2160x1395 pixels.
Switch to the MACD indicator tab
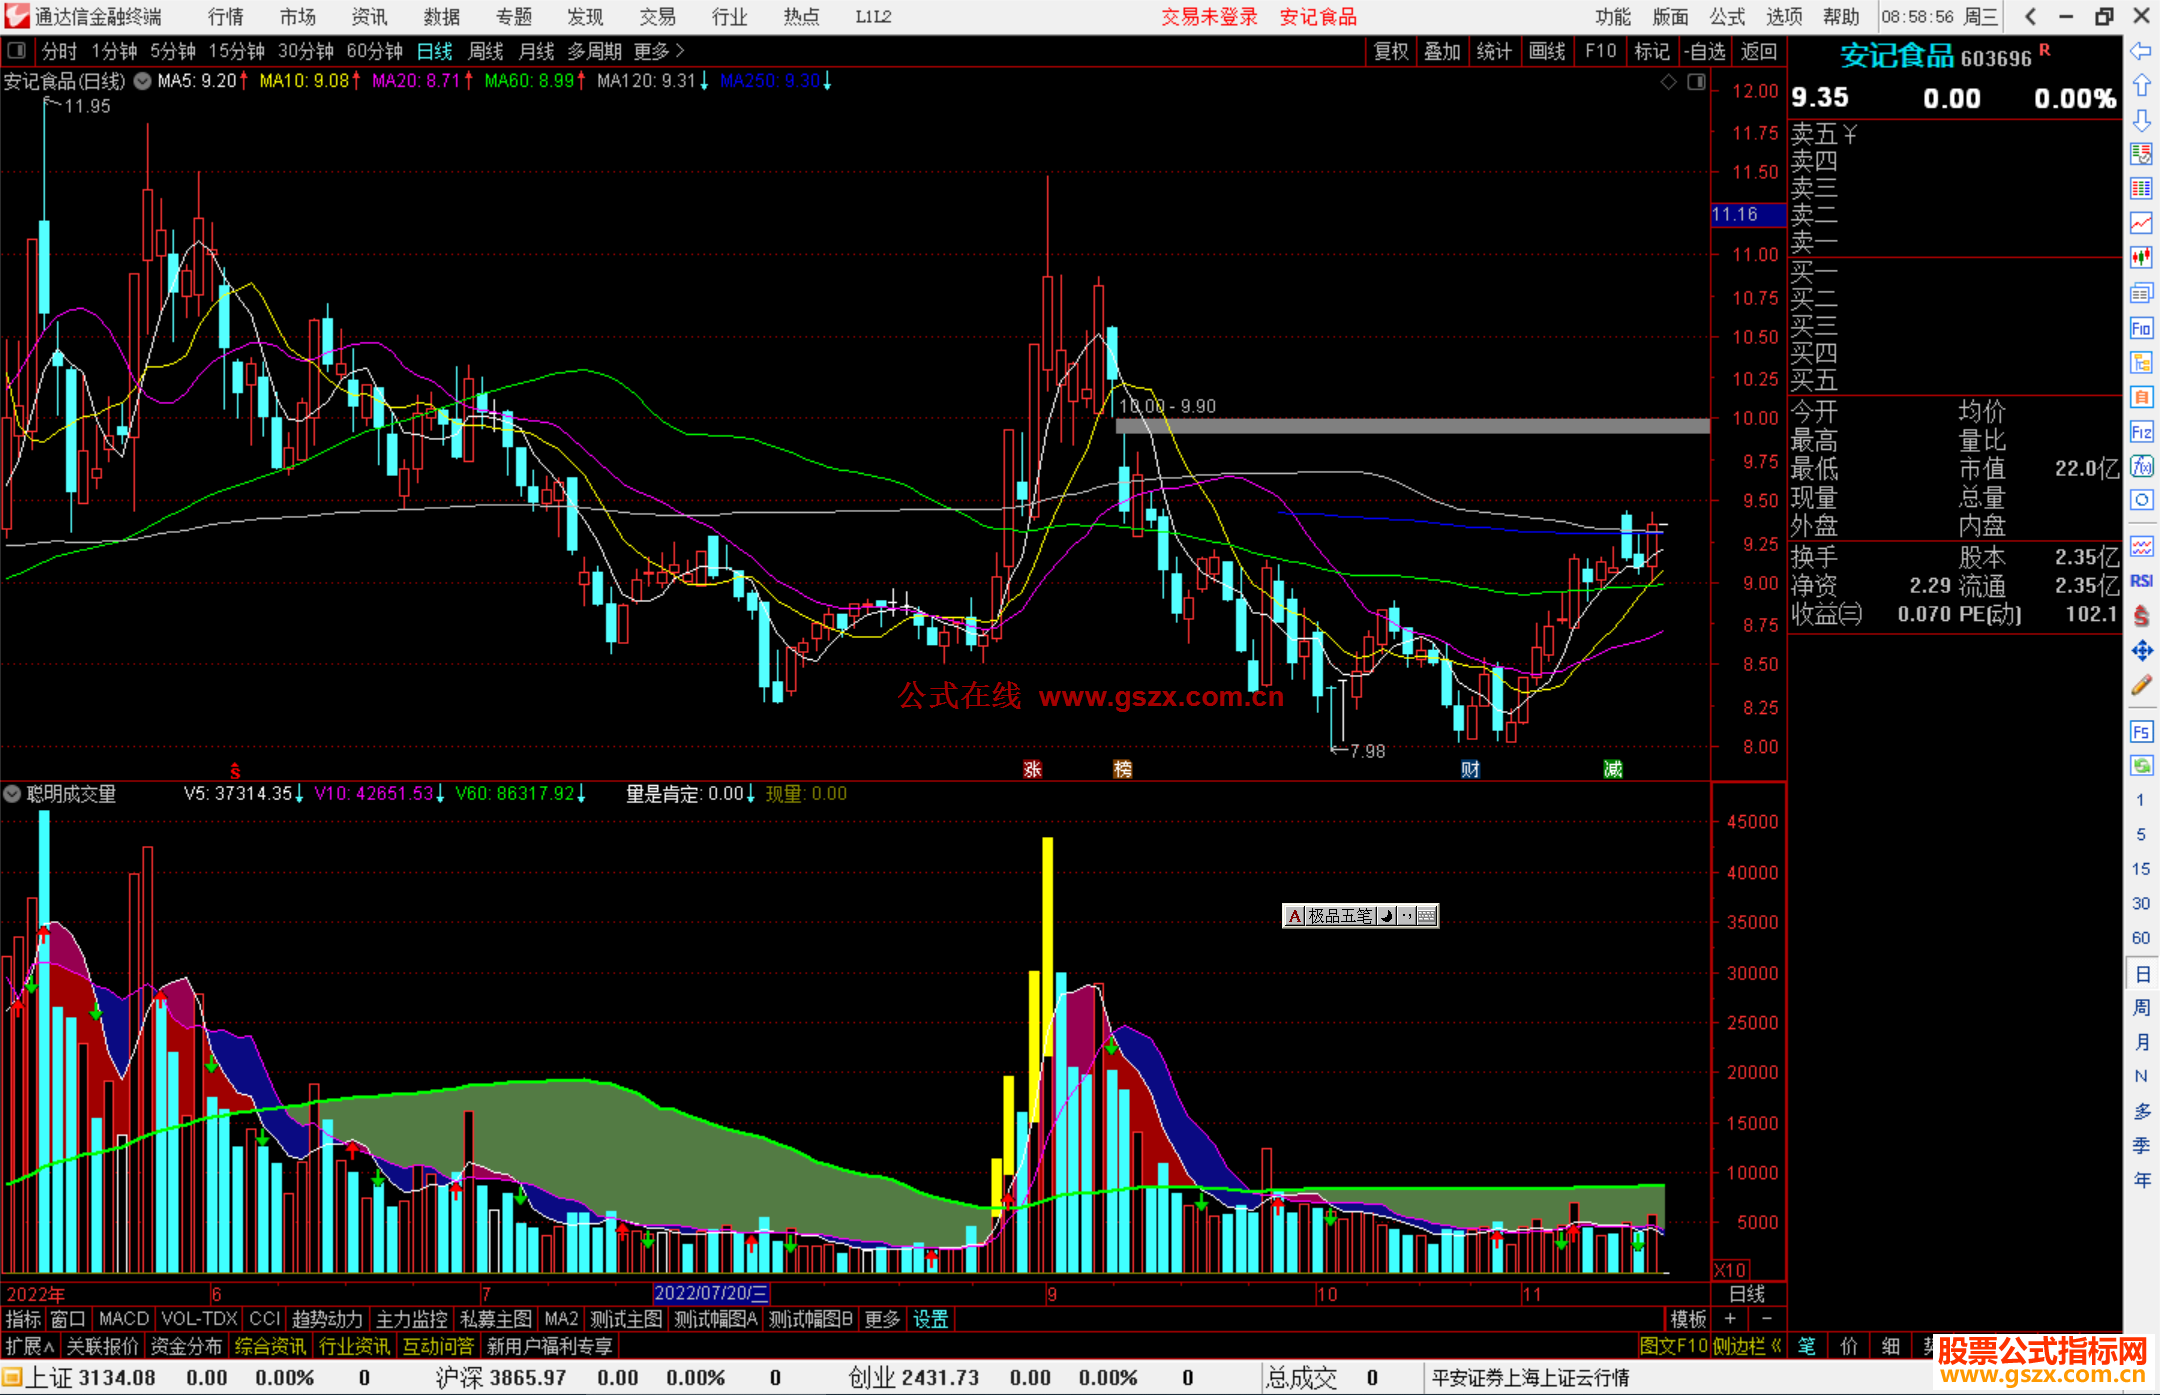point(123,1319)
